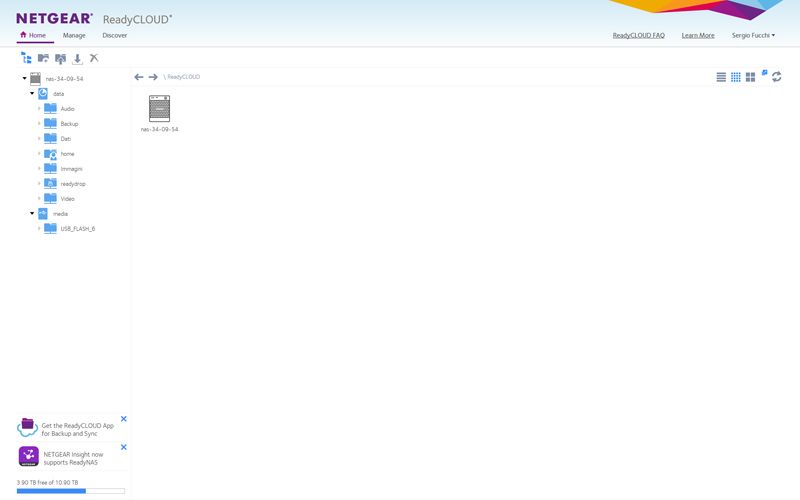Go back with the left arrow
The width and height of the screenshot is (800, 500).
pos(139,77)
